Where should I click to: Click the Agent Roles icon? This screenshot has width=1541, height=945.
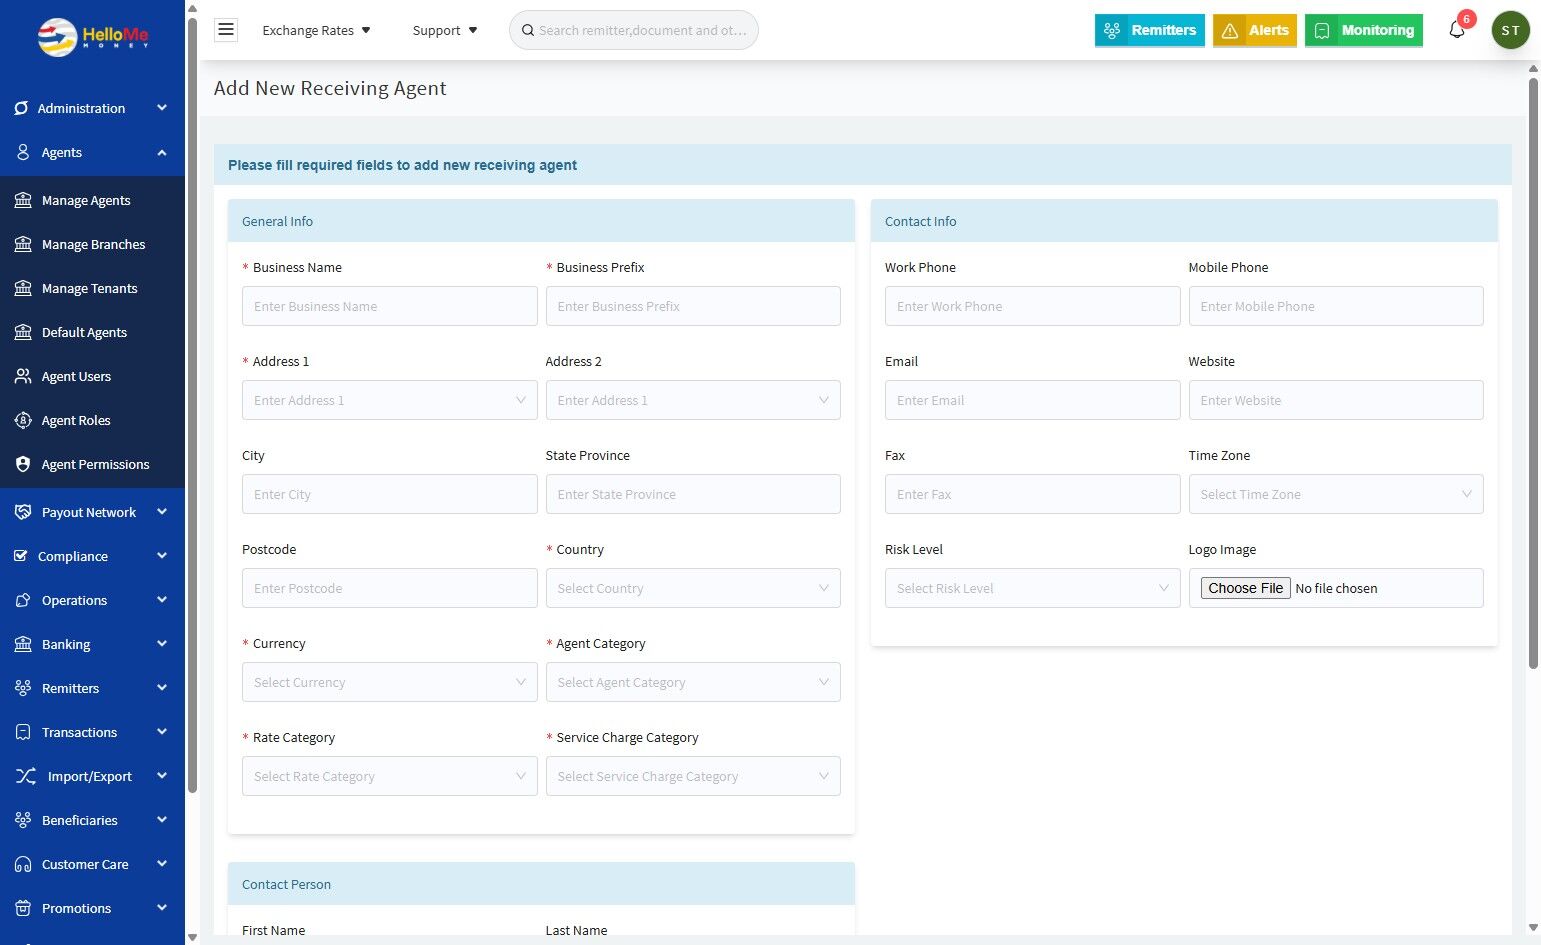click(23, 420)
